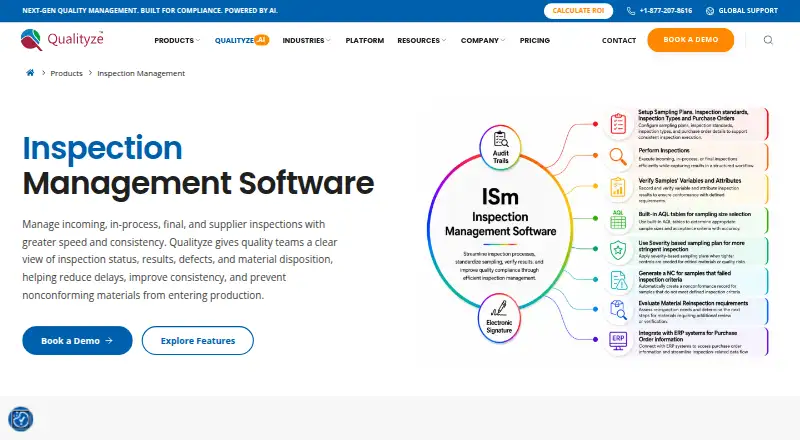Screen dimensions: 800x440
Task: Click 'Generate a NC for samples' heading
Action: pos(684,276)
